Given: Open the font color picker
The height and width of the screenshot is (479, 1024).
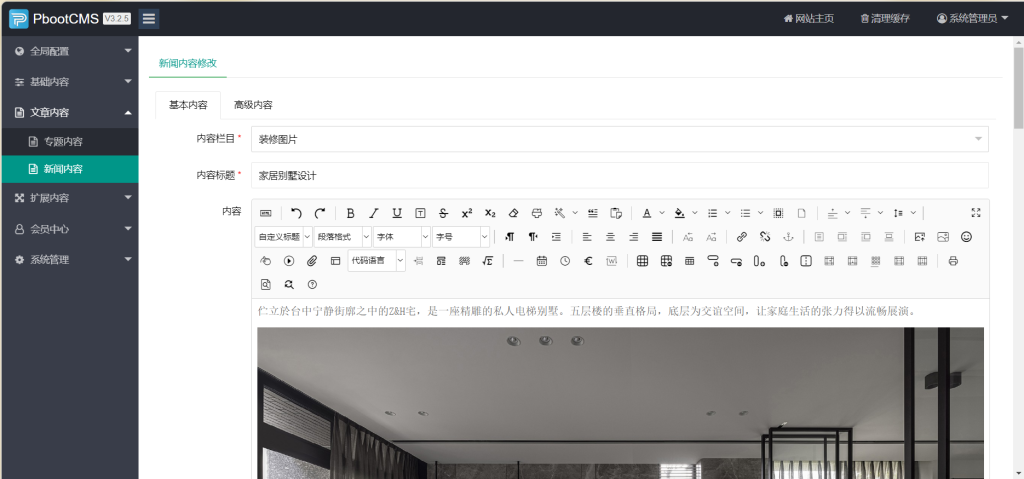Looking at the screenshot, I should coord(647,213).
